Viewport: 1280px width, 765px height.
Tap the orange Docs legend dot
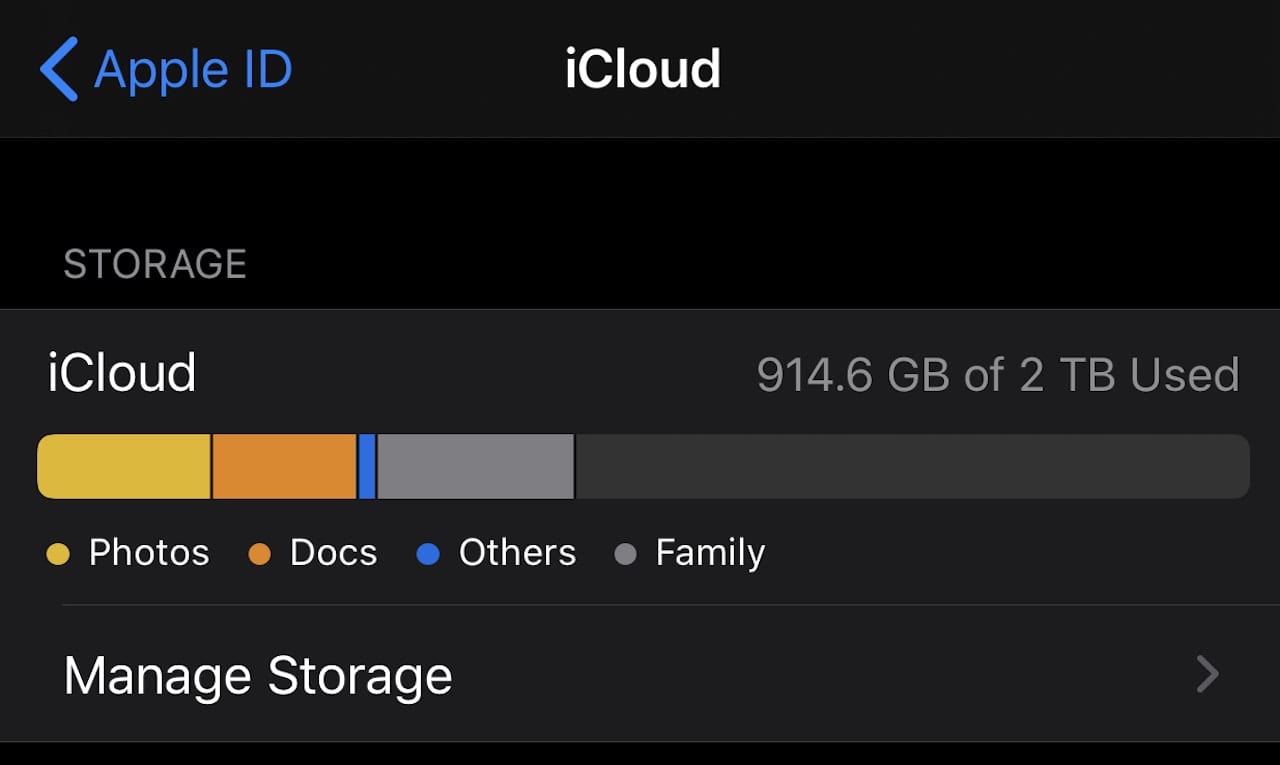pos(260,554)
